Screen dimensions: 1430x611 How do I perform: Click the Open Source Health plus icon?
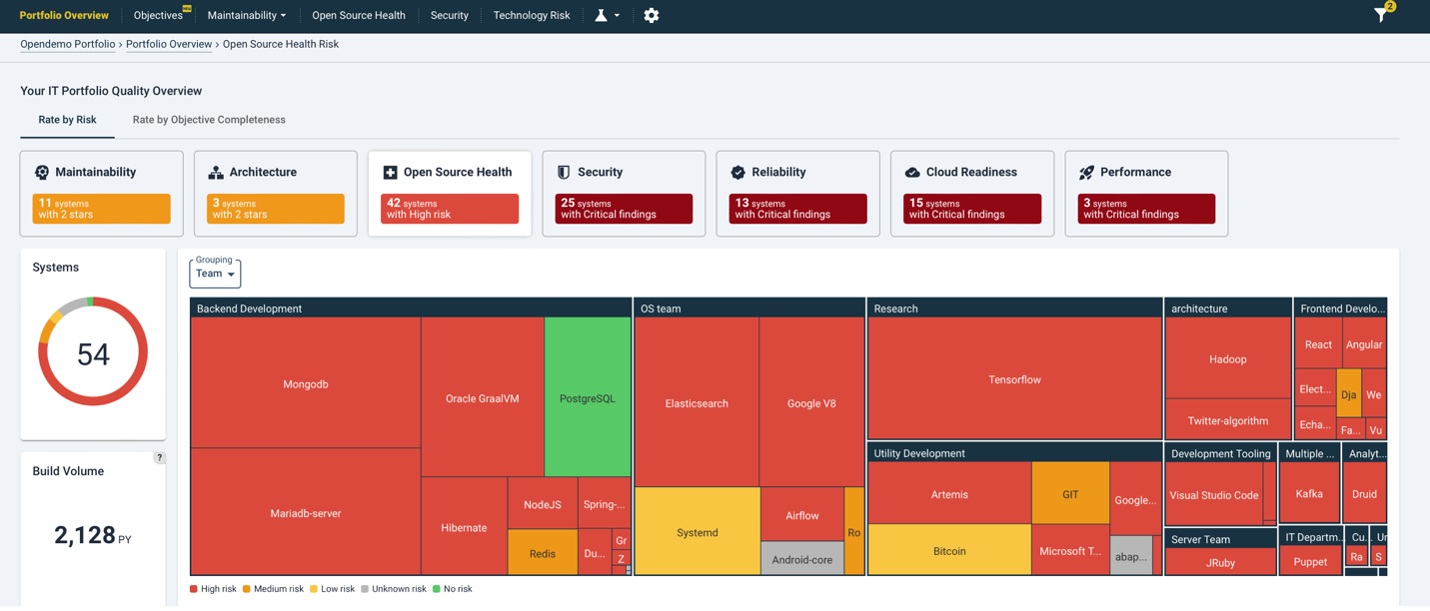(x=390, y=172)
